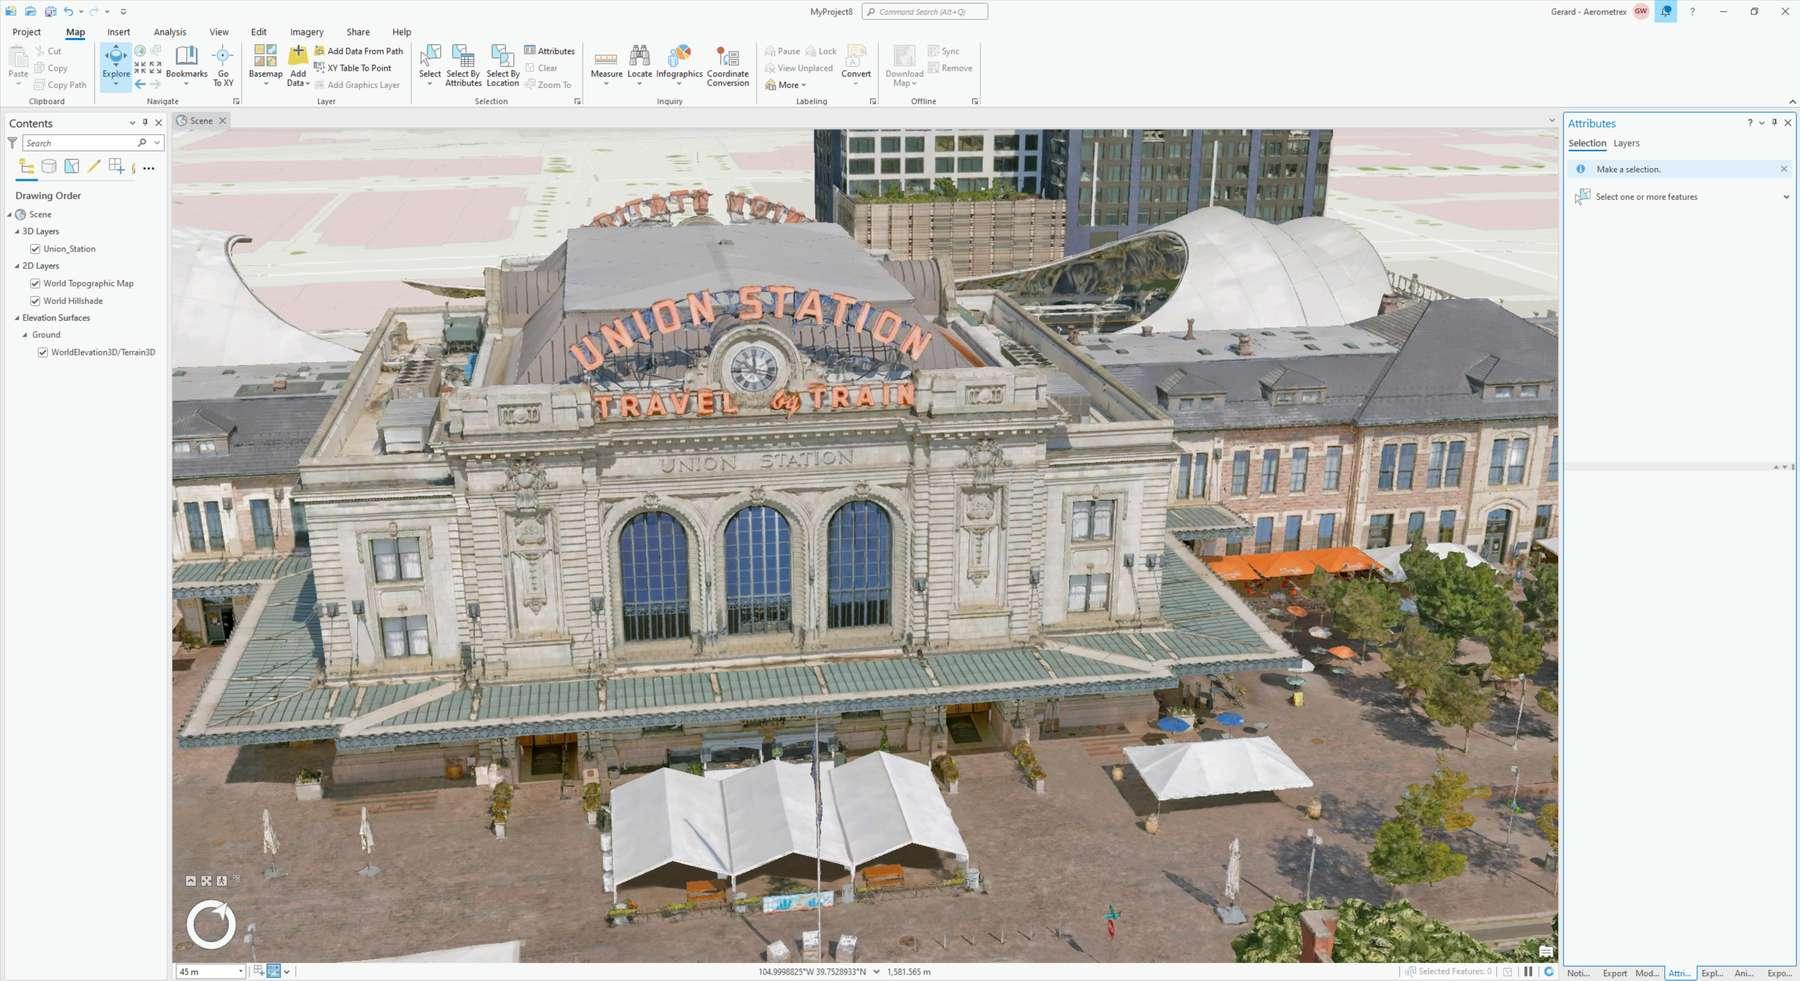Image resolution: width=1800 pixels, height=981 pixels.
Task: Switch Contents to List By Snapping
Action: [116, 166]
